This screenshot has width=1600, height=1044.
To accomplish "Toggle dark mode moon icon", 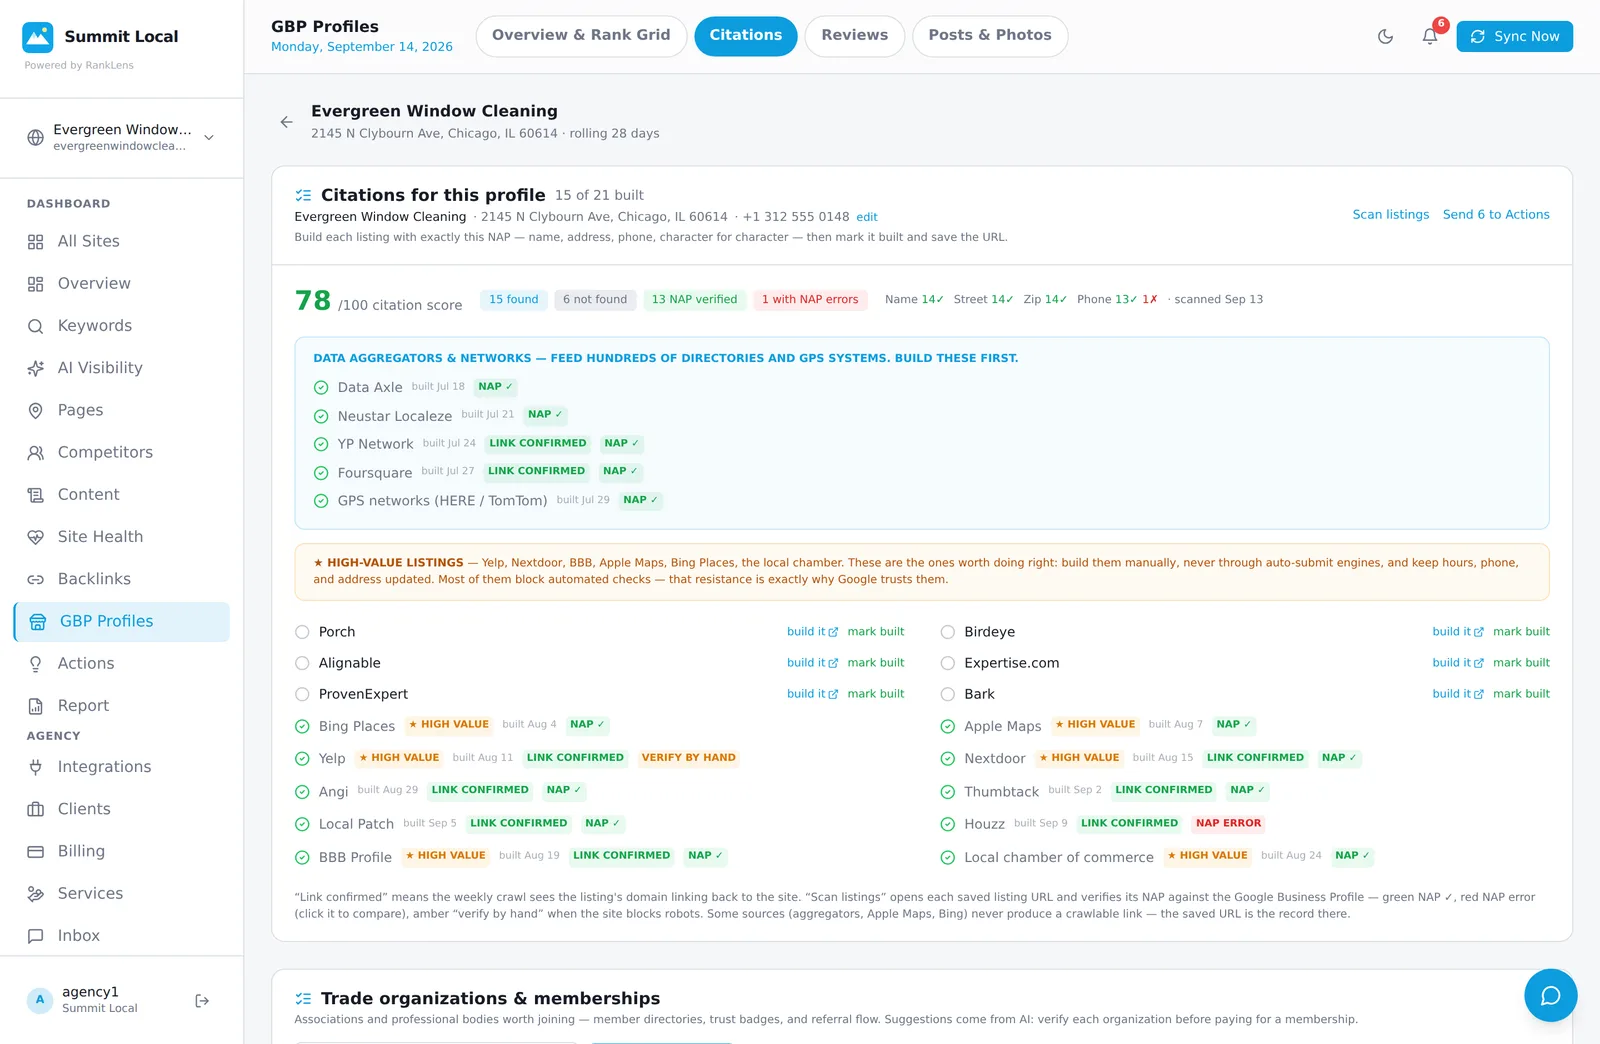I will click(x=1385, y=37).
